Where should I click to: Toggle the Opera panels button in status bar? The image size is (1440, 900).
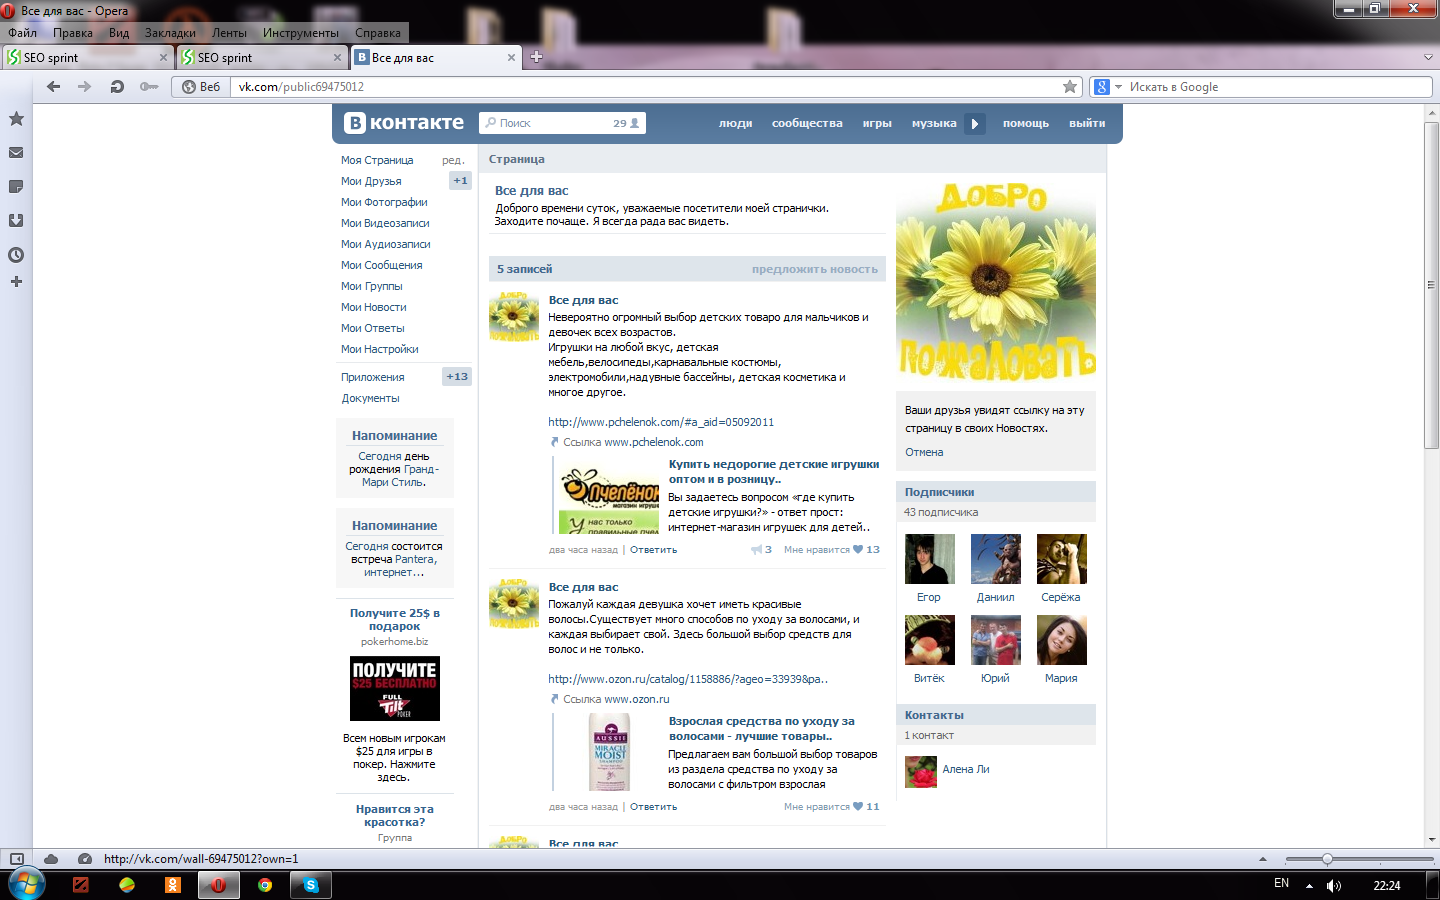[16, 859]
